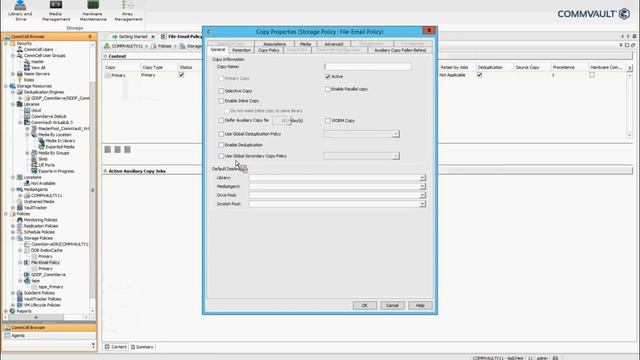The image size is (640, 360).
Task: Select Reports icon in tree
Action: click(x=13, y=311)
